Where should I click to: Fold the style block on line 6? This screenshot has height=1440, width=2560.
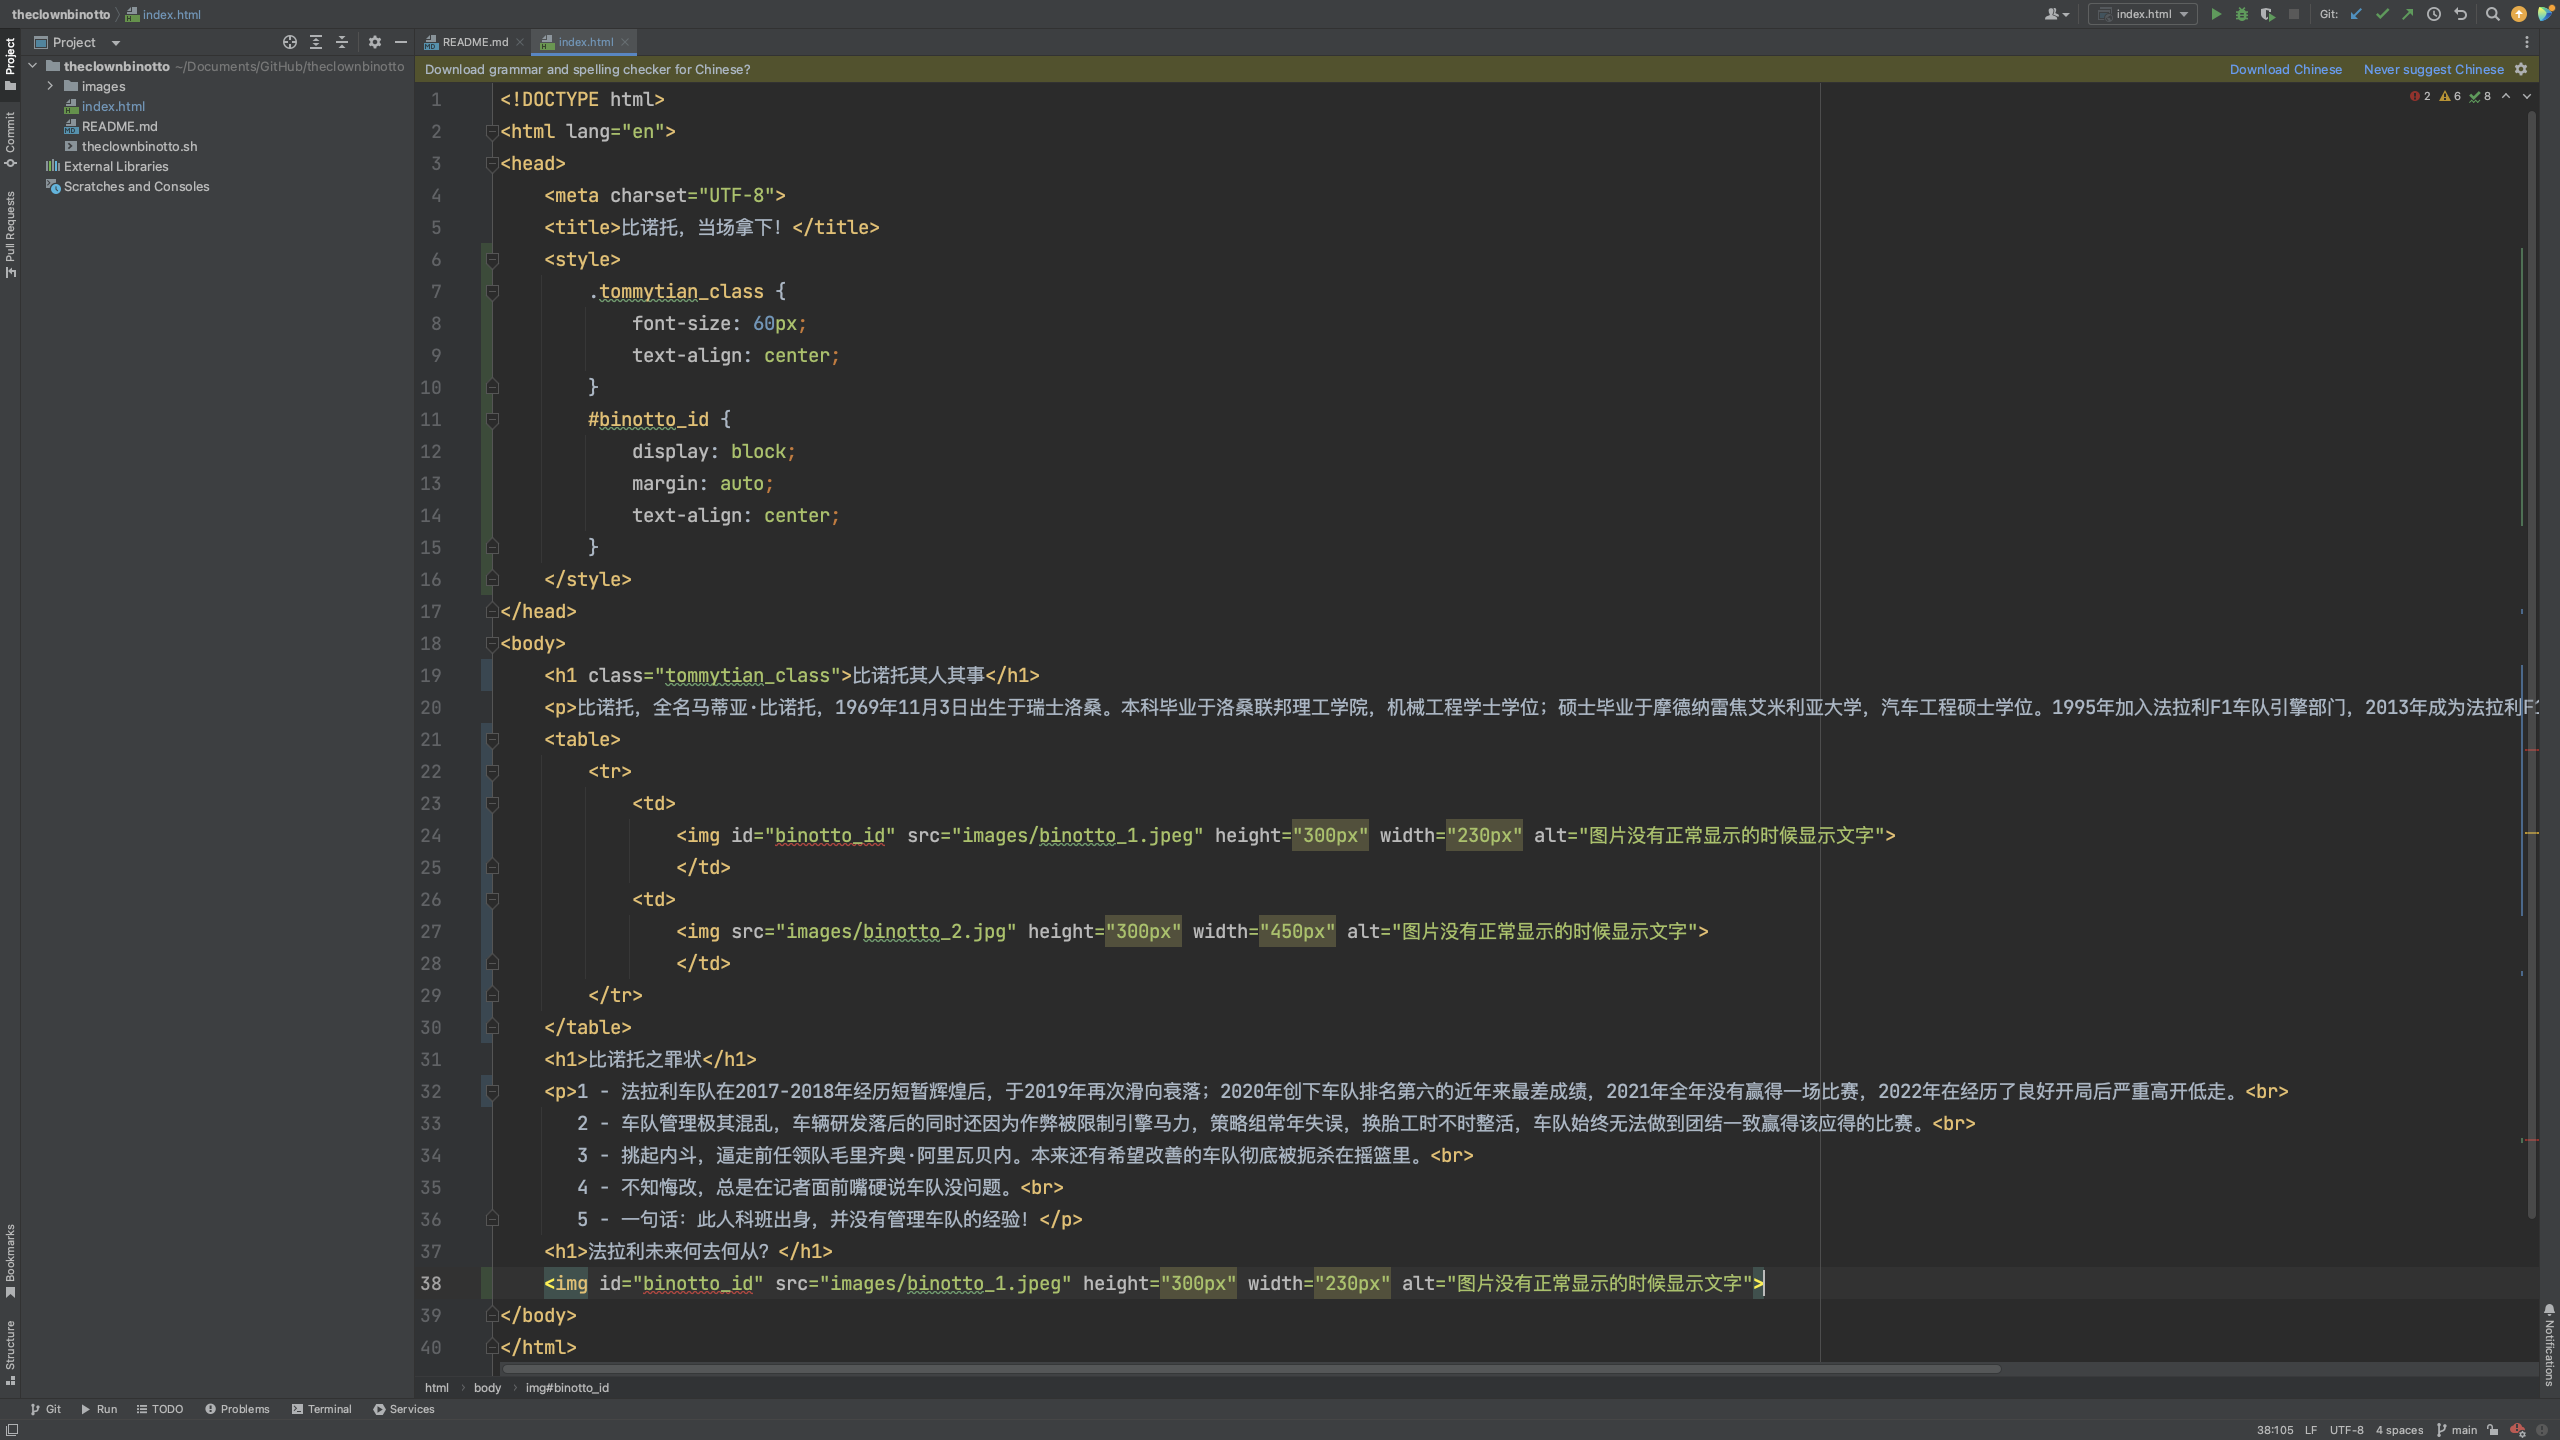[492, 259]
